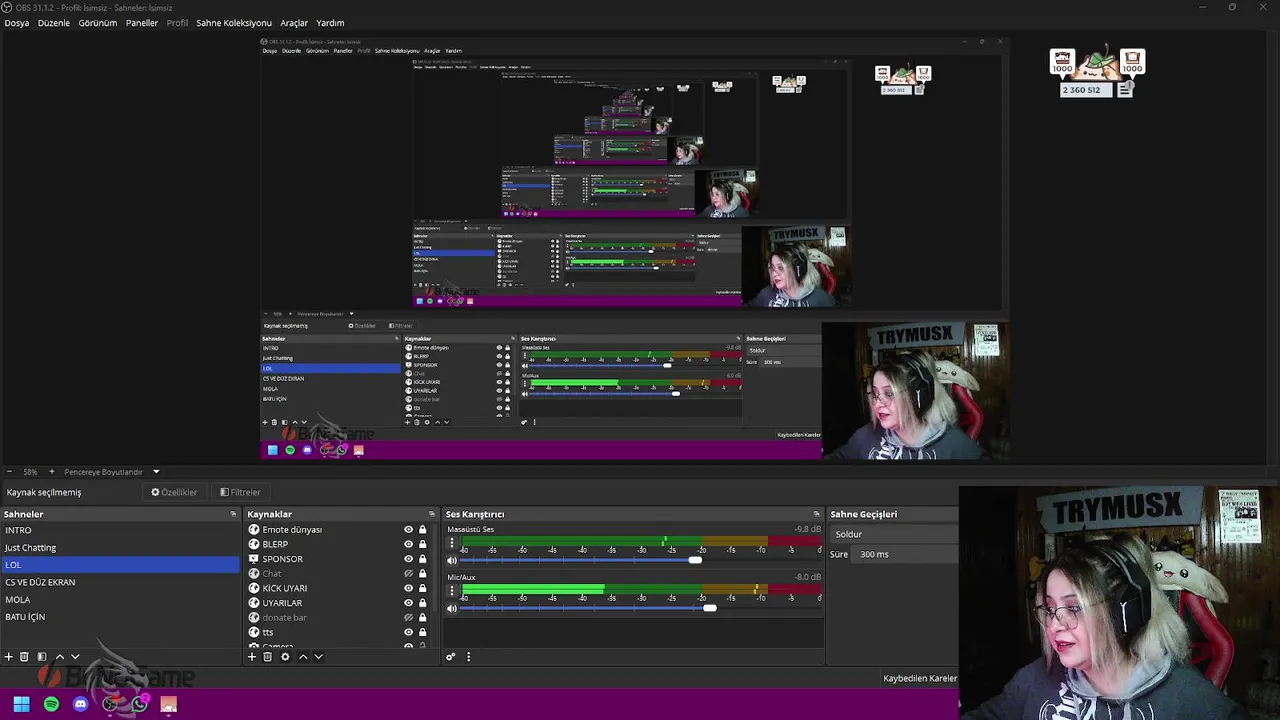Zoom out preview with minus icon

[x=9, y=472]
